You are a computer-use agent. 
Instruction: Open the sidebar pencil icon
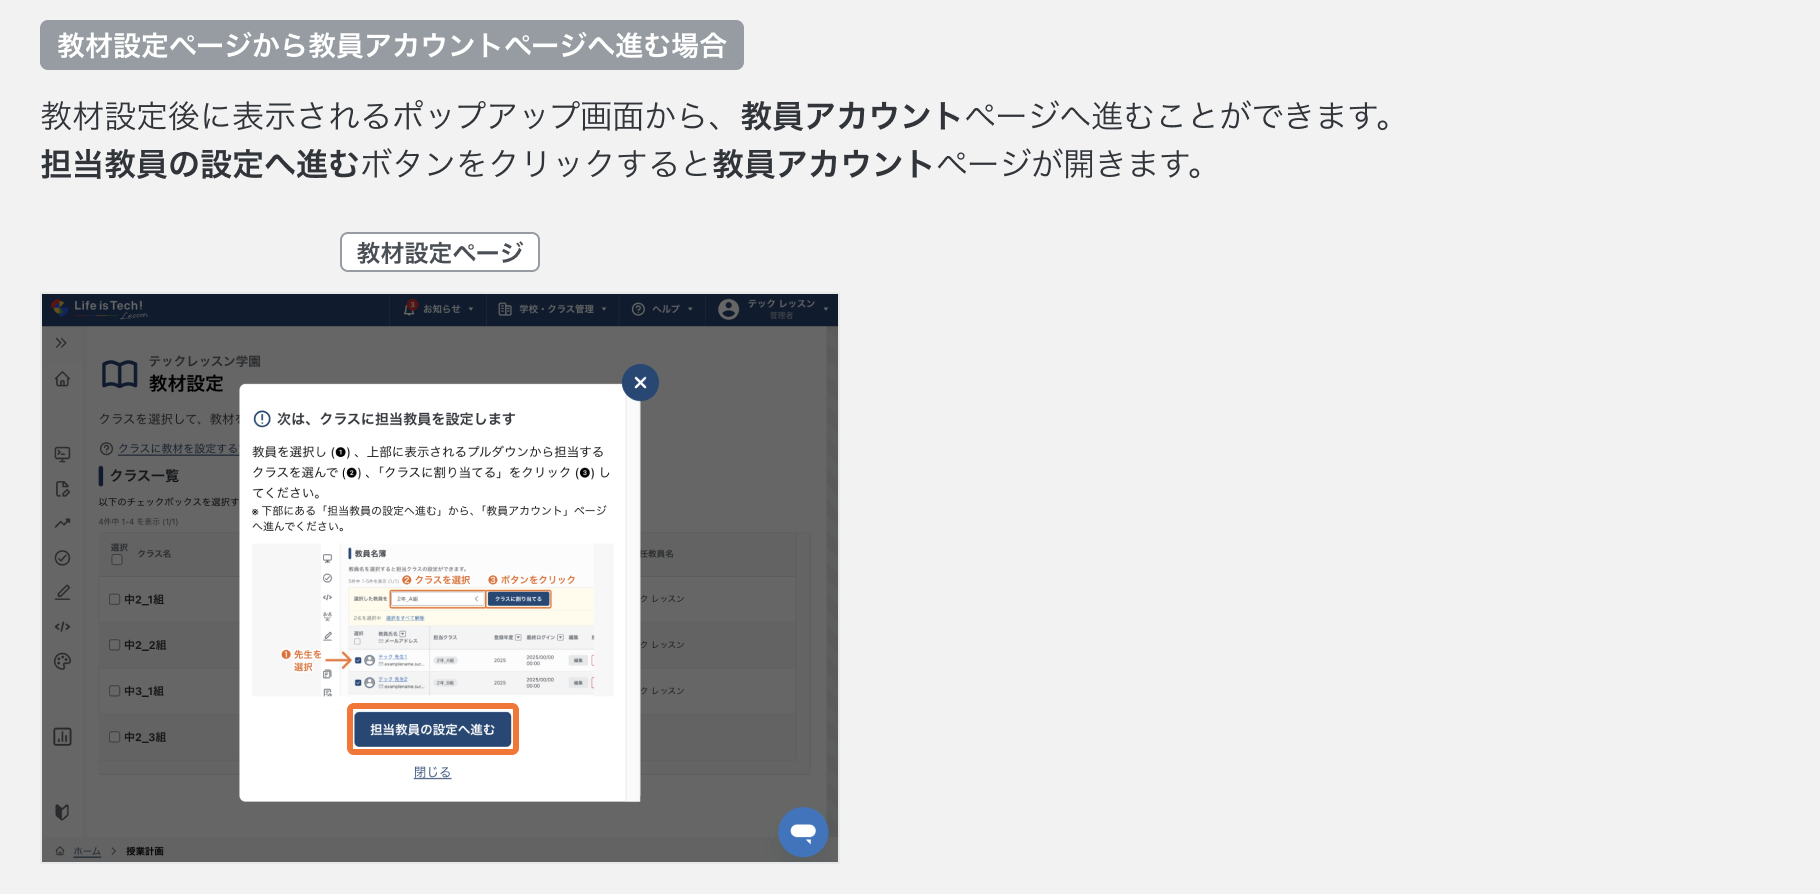(62, 592)
